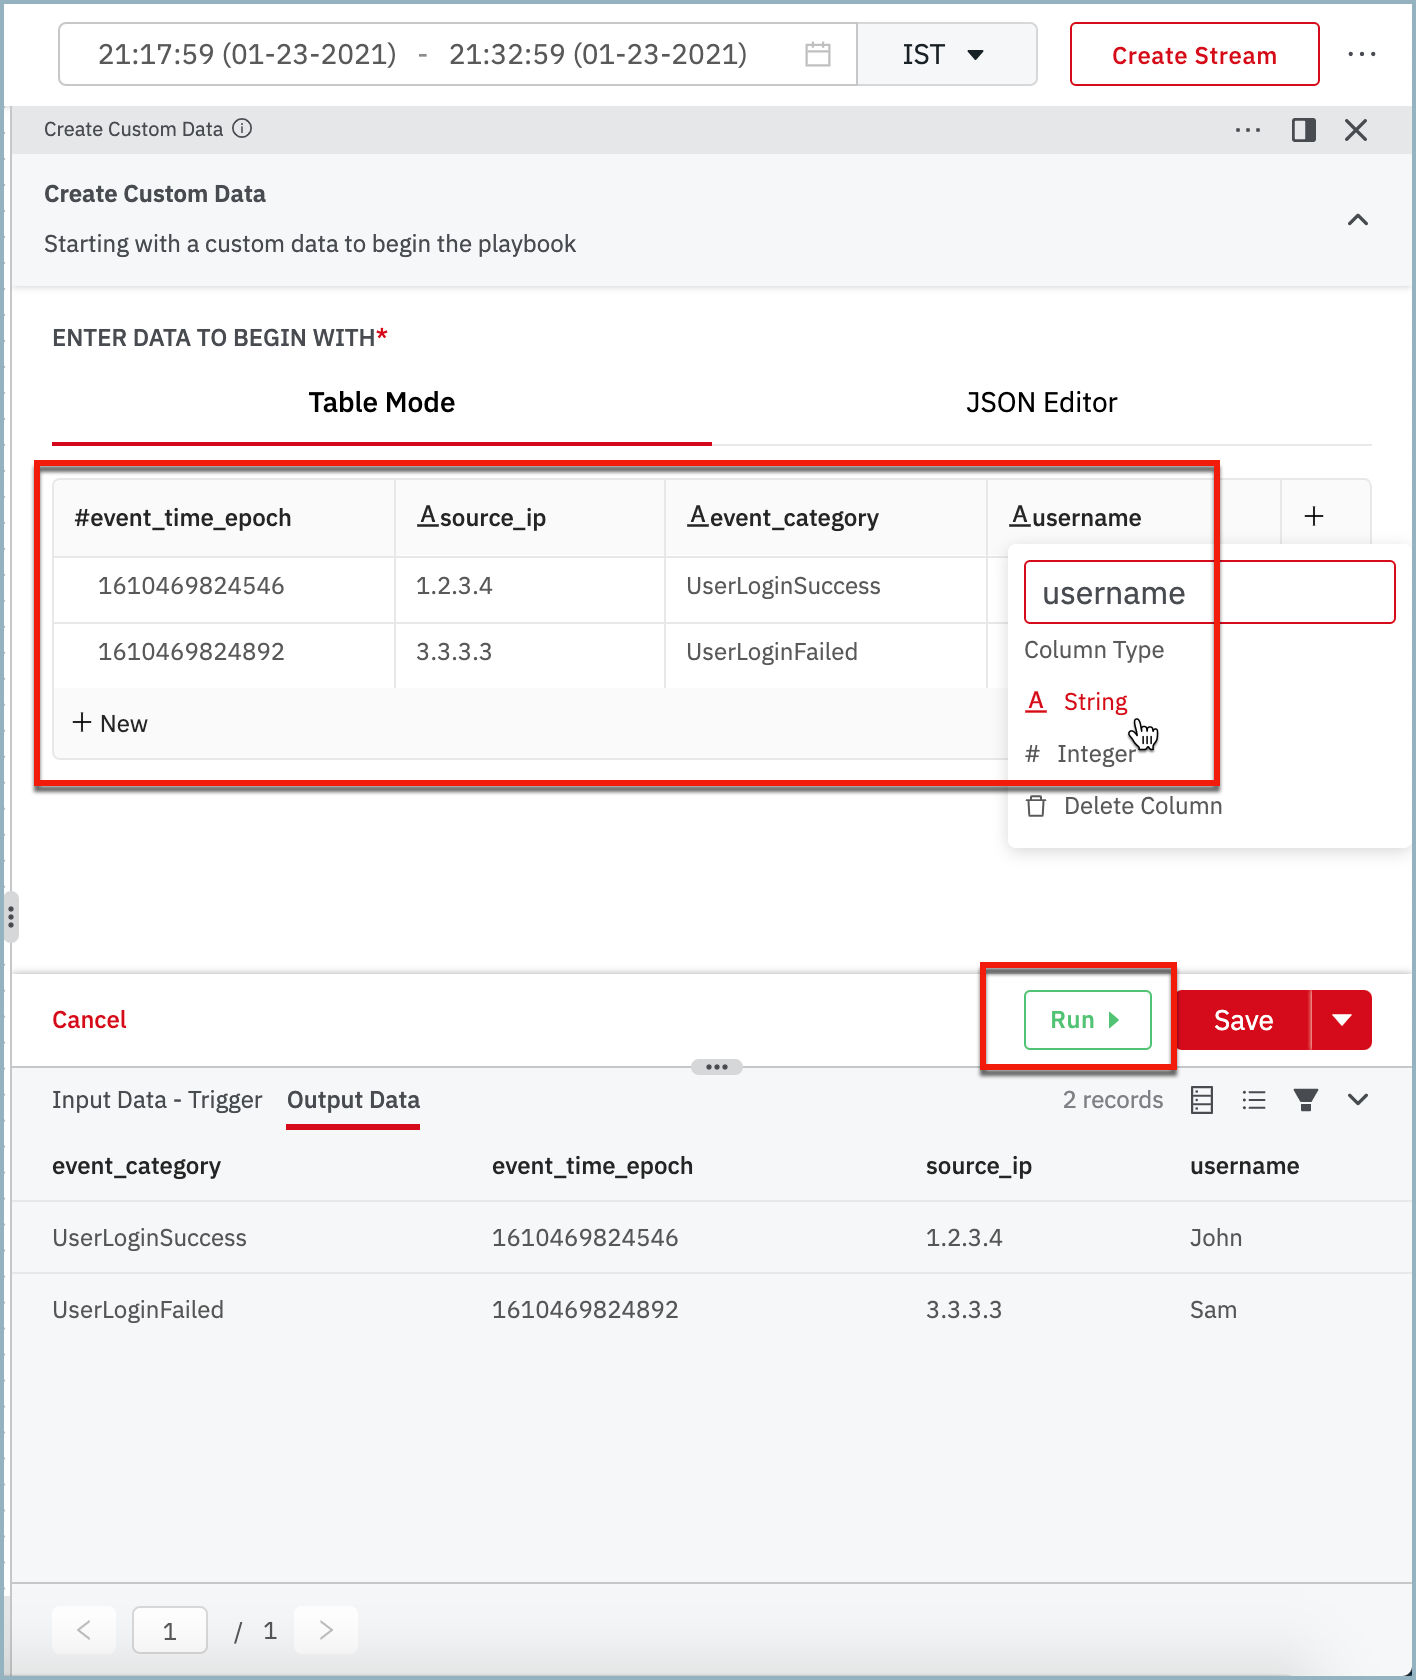Open the Output Data tab
This screenshot has width=1416, height=1680.
[x=353, y=1100]
